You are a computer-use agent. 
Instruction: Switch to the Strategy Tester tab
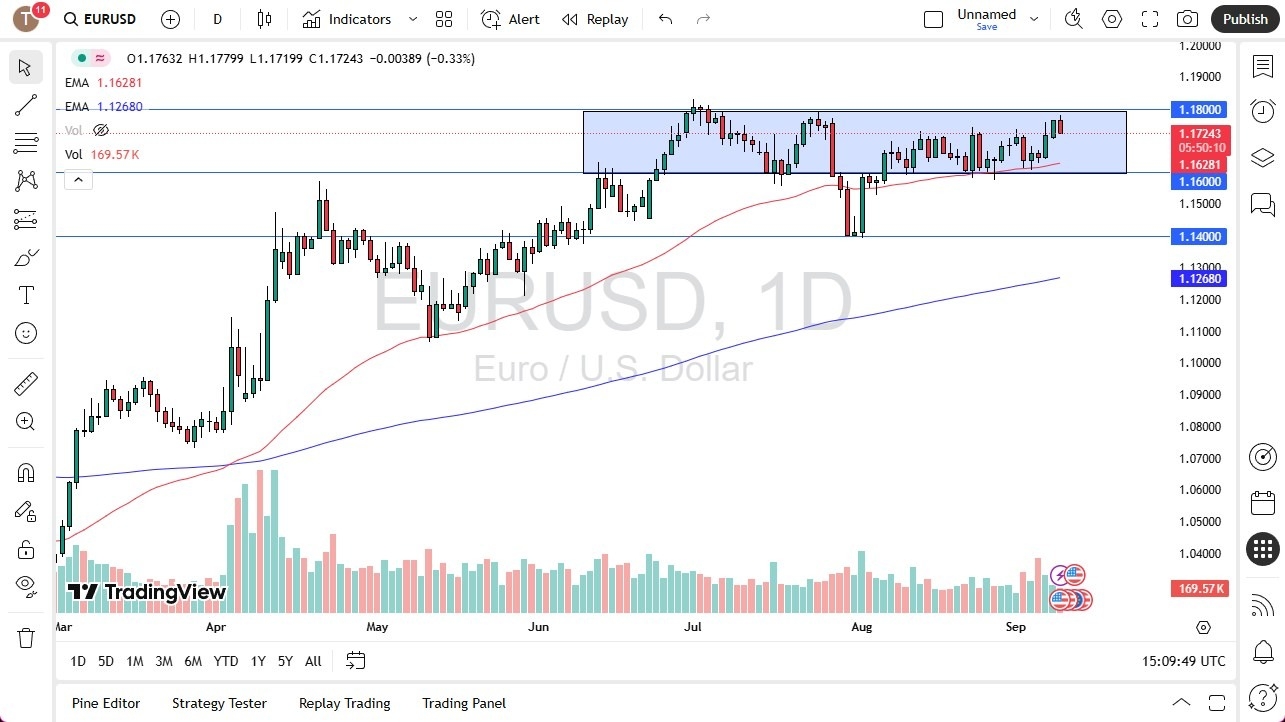coord(219,703)
